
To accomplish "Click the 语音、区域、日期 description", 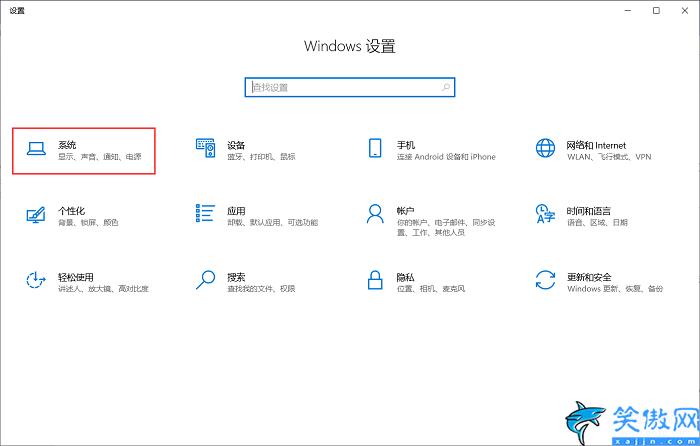I will [x=598, y=222].
